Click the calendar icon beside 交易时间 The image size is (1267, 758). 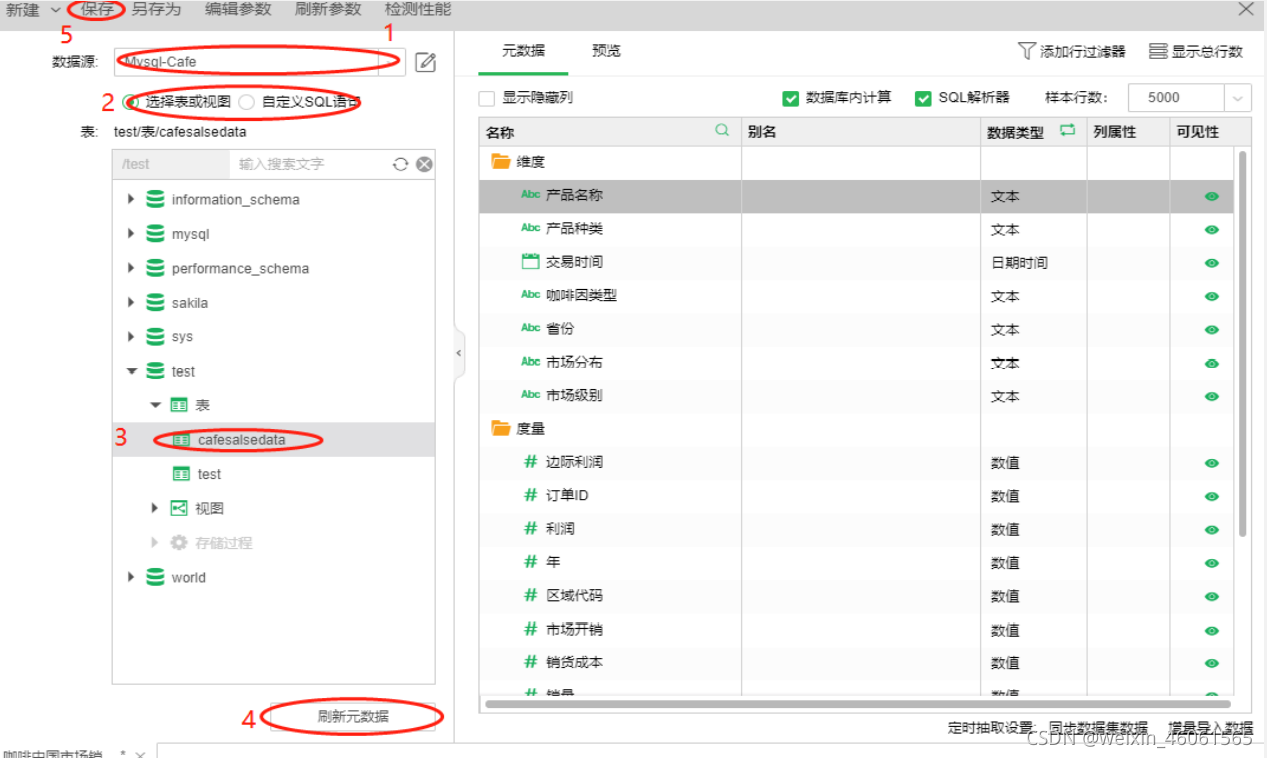click(531, 262)
